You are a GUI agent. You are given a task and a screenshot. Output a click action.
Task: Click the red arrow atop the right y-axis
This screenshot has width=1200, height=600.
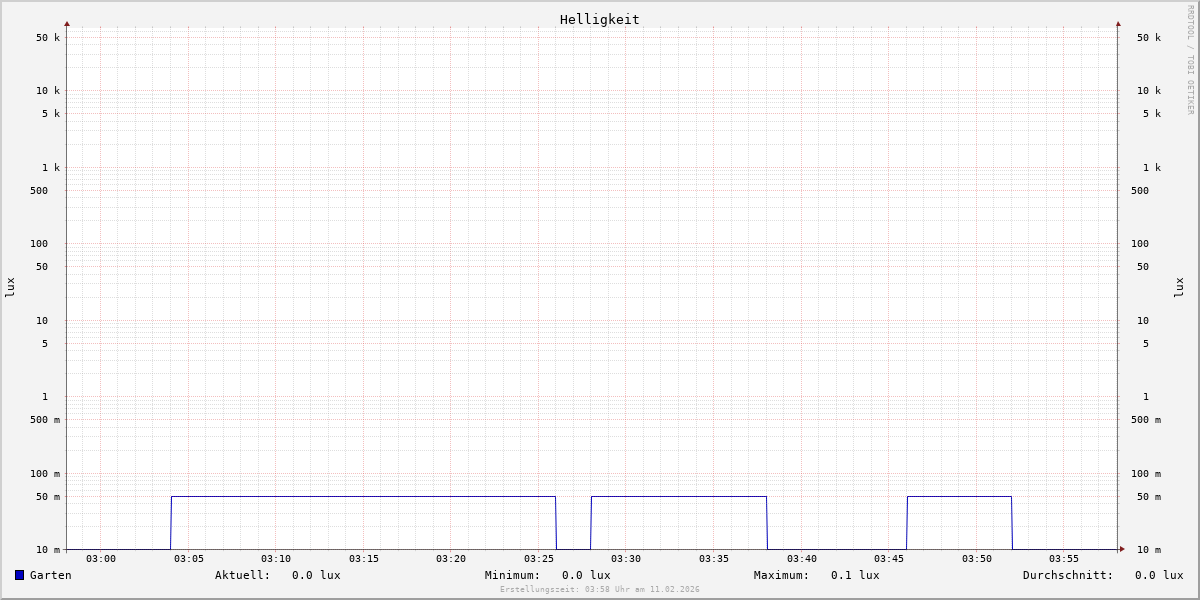(1118, 23)
